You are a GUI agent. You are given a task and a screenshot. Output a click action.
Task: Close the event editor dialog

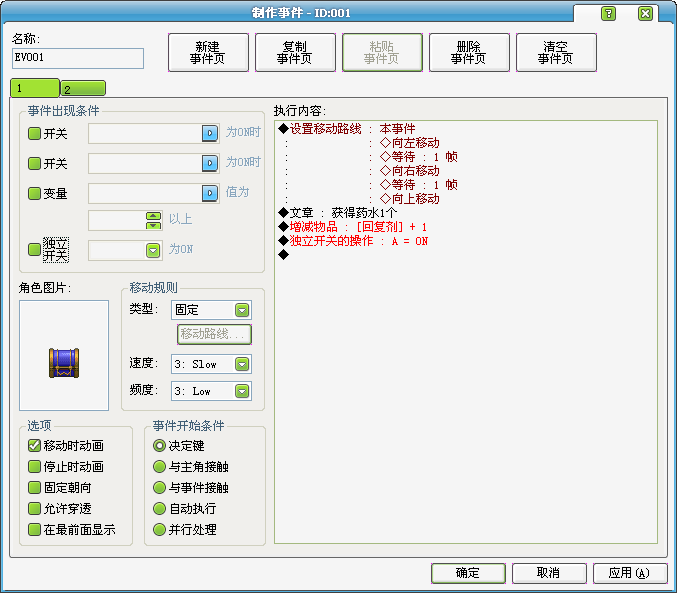point(645,14)
